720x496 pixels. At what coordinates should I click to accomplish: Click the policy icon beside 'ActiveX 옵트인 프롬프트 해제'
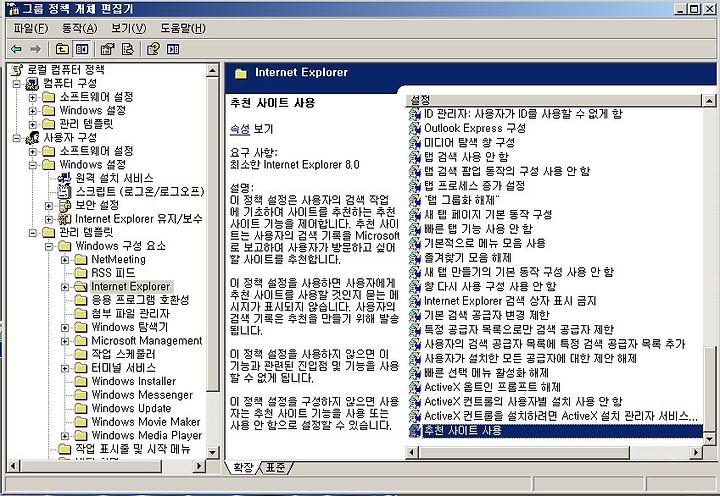pos(415,387)
